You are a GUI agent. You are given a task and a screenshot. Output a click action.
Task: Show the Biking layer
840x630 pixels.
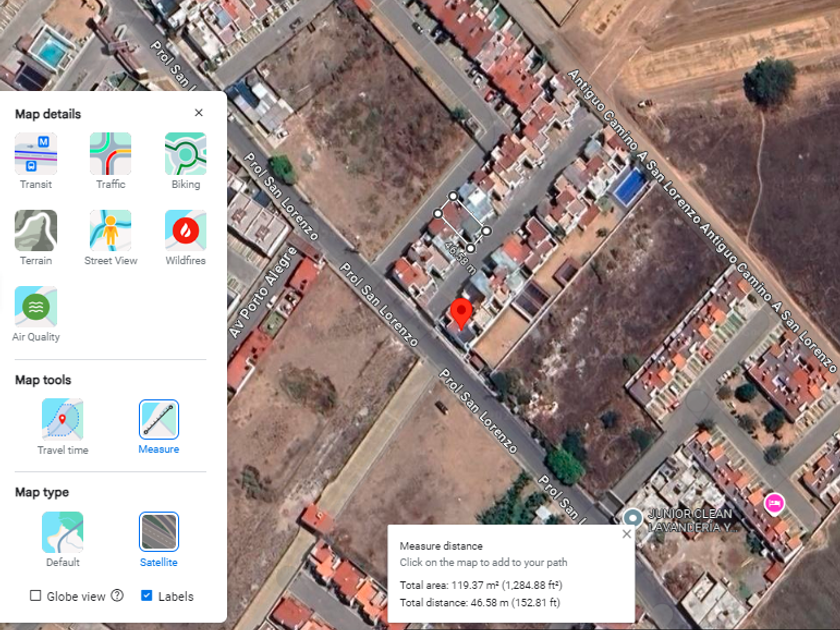185,154
